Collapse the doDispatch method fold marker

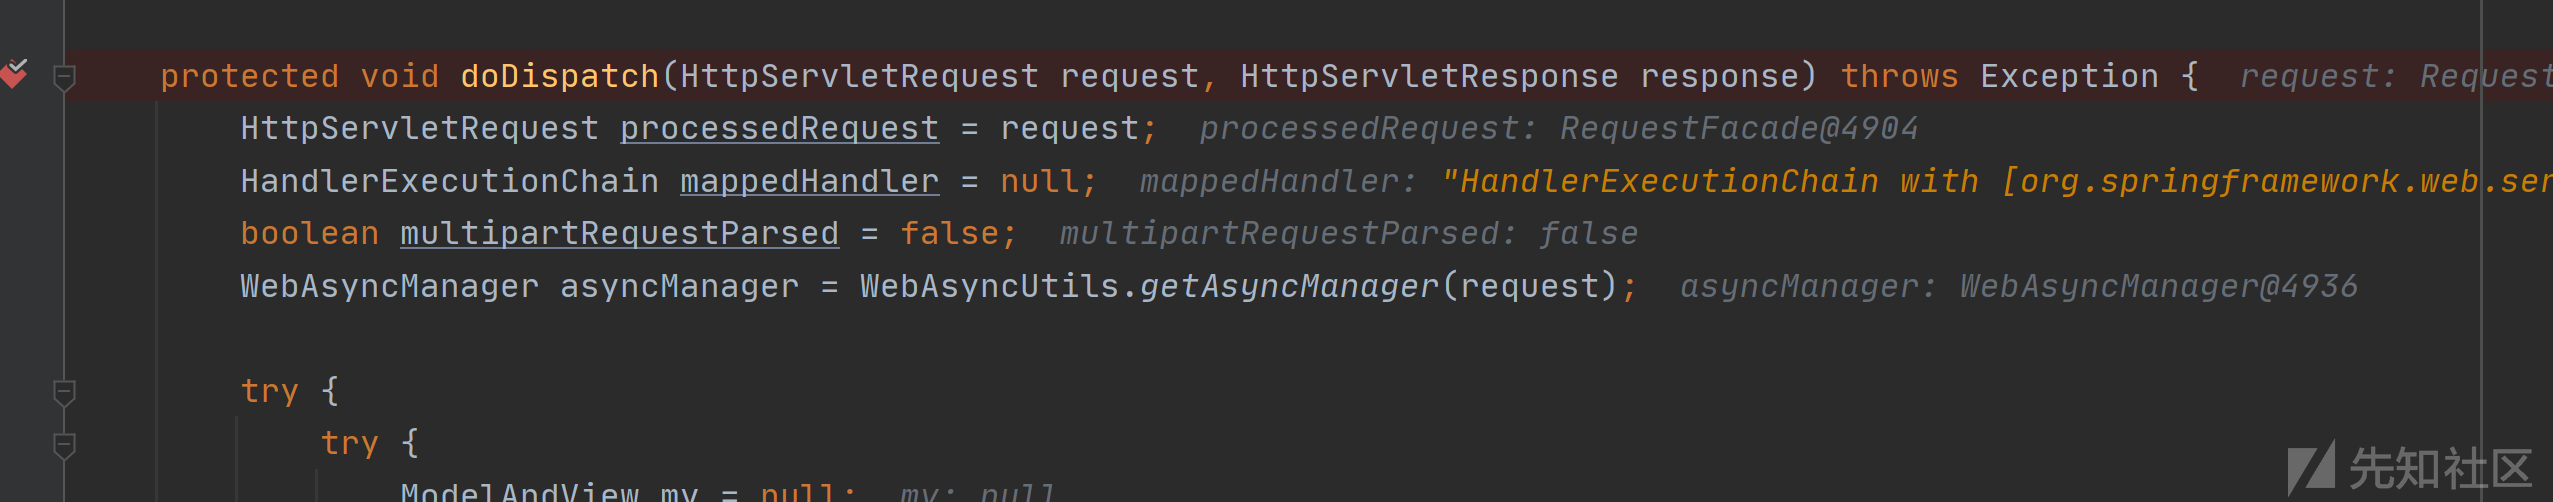pos(64,76)
